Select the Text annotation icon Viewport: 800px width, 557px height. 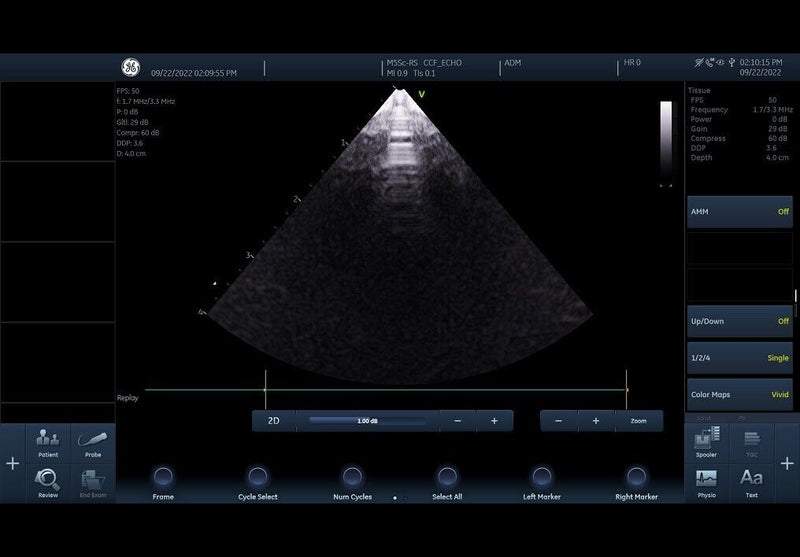point(751,482)
